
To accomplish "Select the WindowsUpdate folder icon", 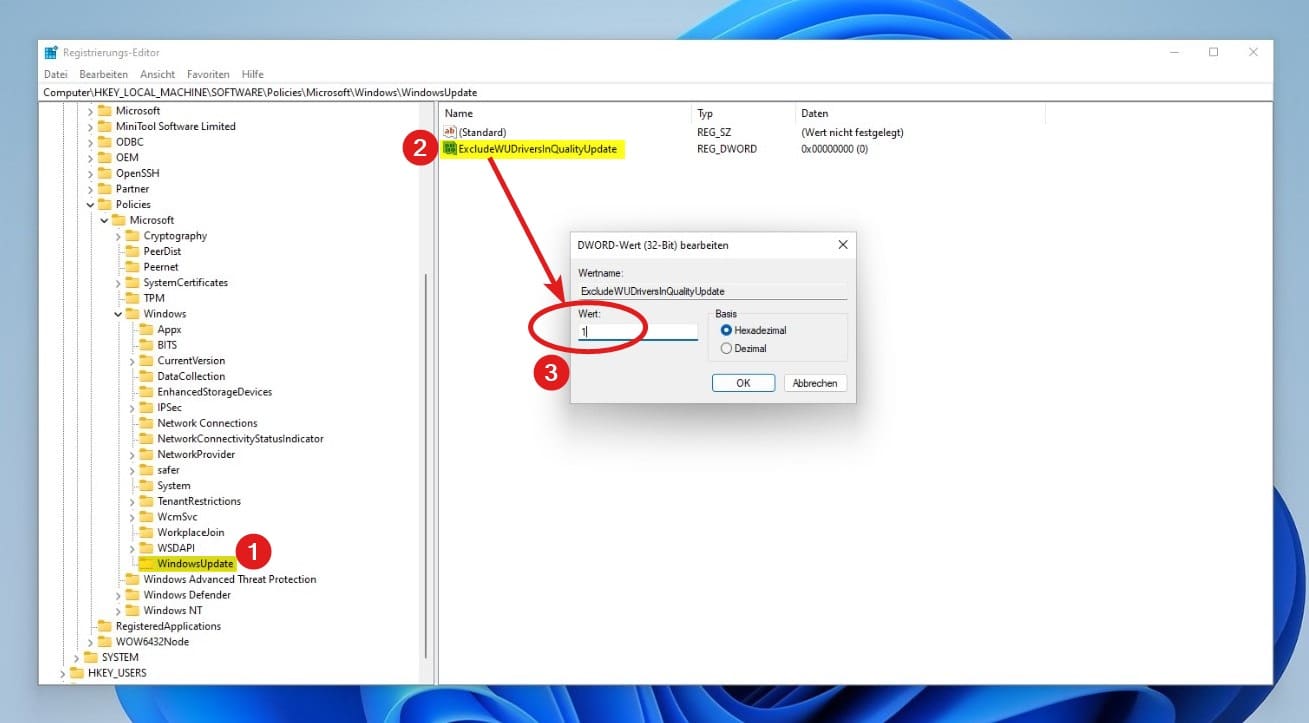I will [x=147, y=564].
